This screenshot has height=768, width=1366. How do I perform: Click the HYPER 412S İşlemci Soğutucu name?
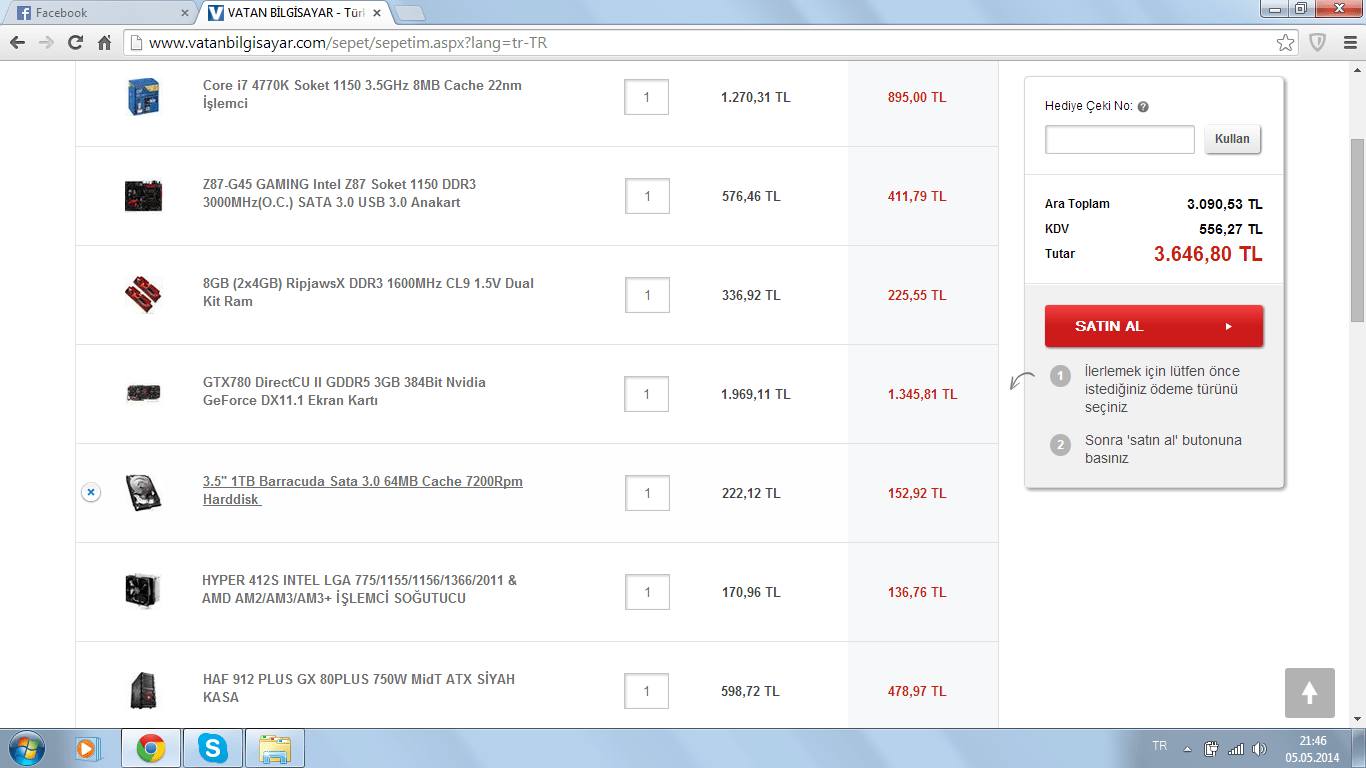pyautogui.click(x=360, y=589)
